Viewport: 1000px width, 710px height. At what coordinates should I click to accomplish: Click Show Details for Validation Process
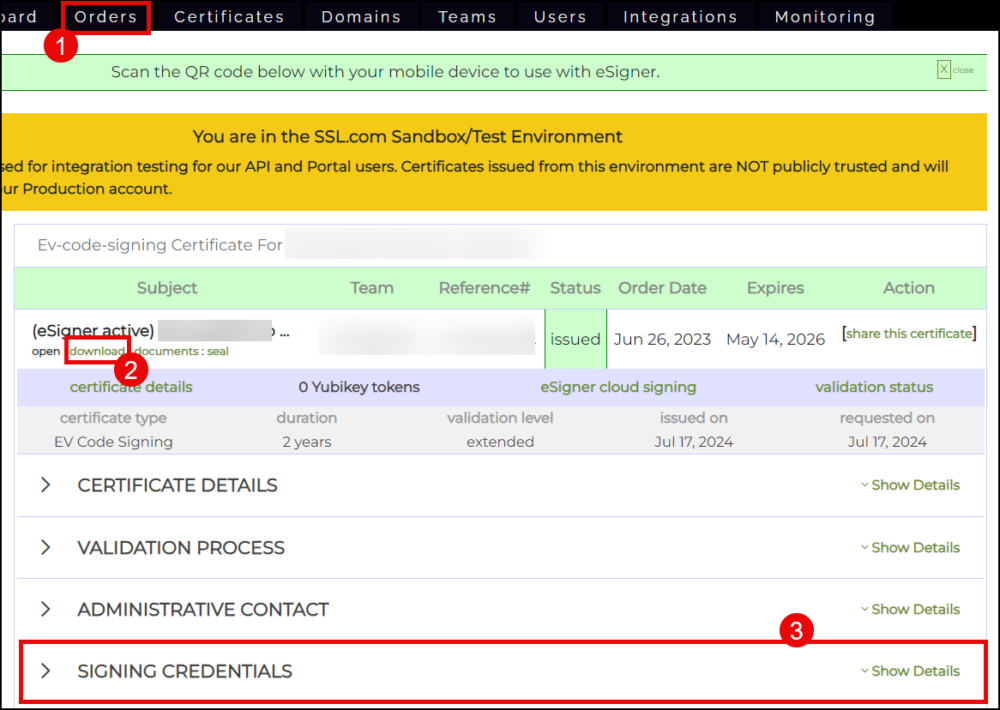point(910,548)
